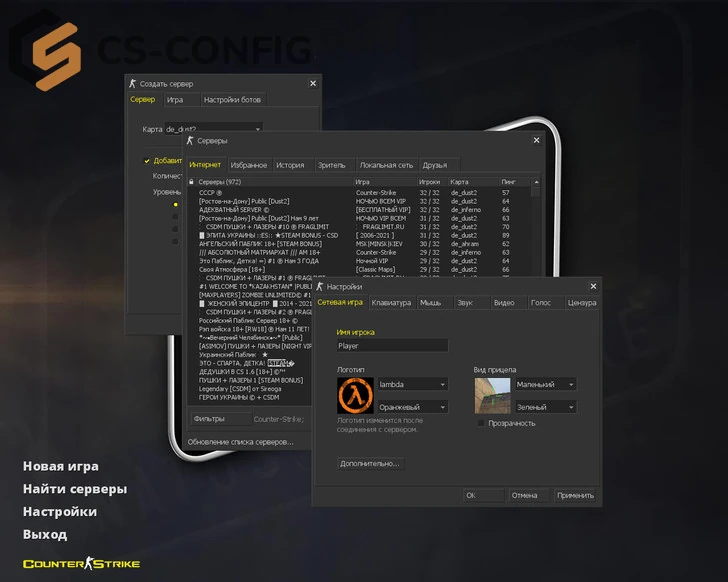The height and width of the screenshot is (582, 728).
Task: Enable the Прозрачность checkbox
Action: click(481, 423)
